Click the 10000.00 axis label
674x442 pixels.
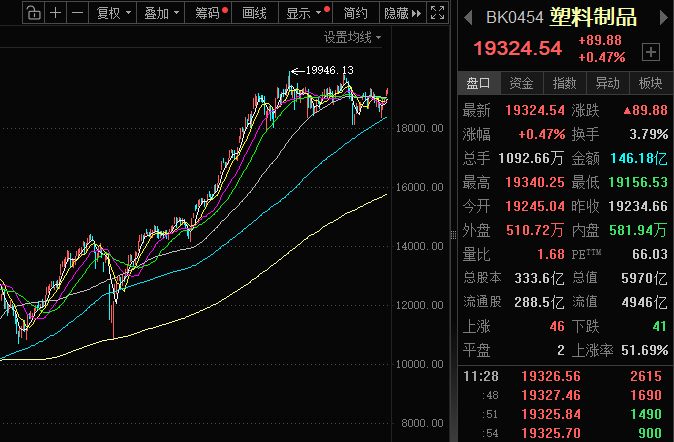(x=420, y=364)
